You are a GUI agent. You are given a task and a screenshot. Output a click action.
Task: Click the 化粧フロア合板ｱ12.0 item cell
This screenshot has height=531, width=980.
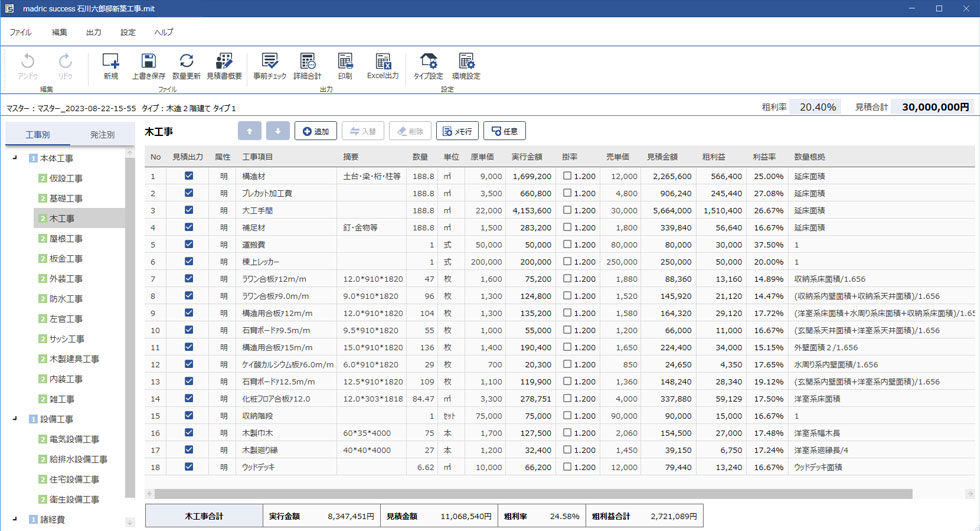point(287,399)
